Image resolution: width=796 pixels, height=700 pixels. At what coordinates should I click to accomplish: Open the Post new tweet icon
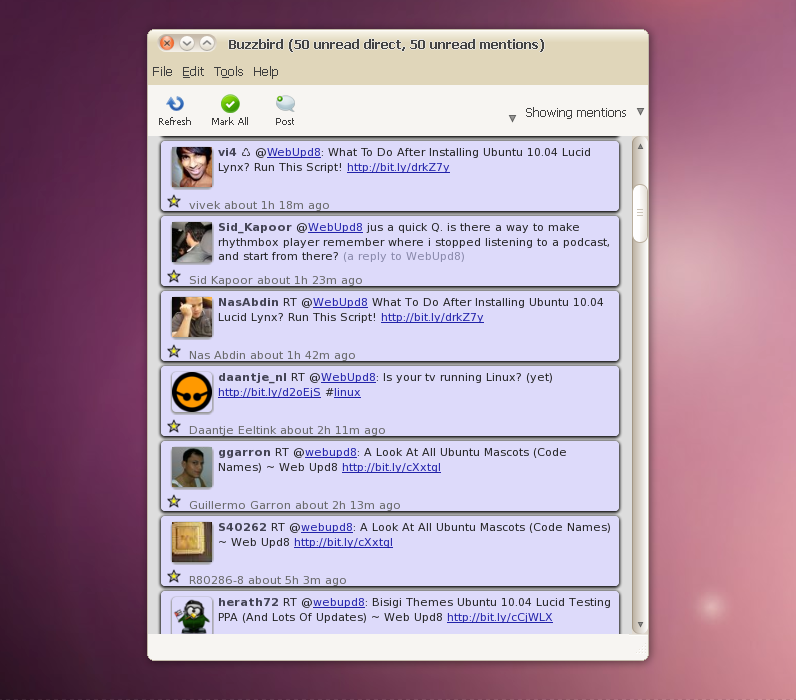point(285,104)
